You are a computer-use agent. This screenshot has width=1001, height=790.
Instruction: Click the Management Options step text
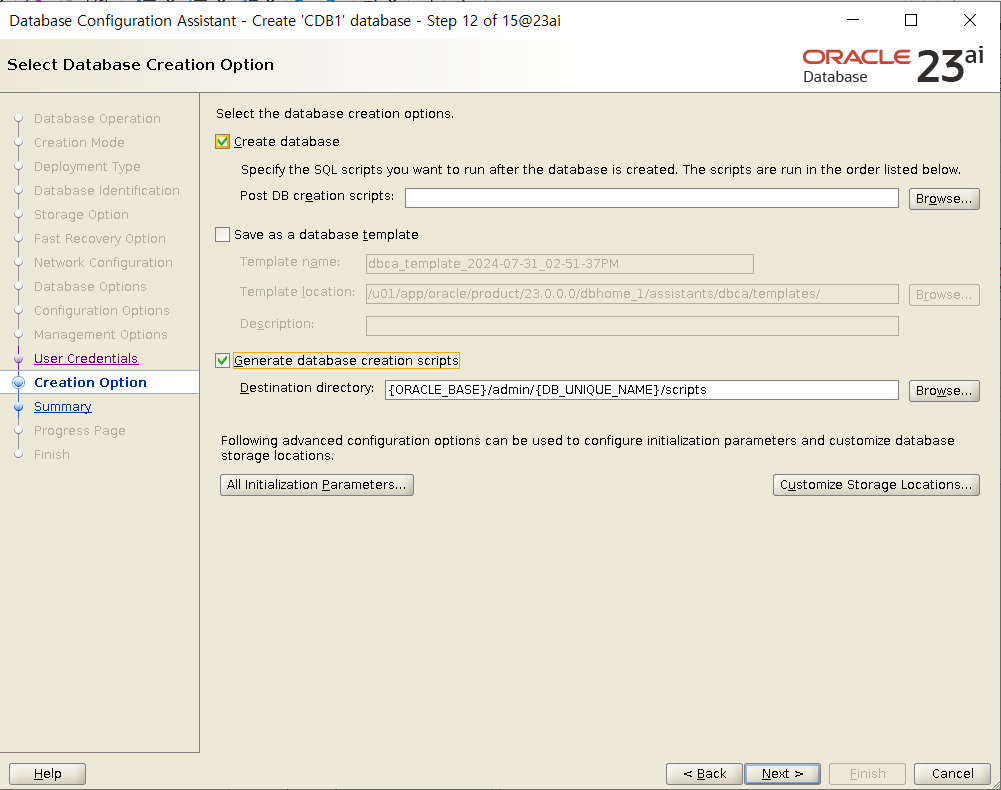[100, 334]
